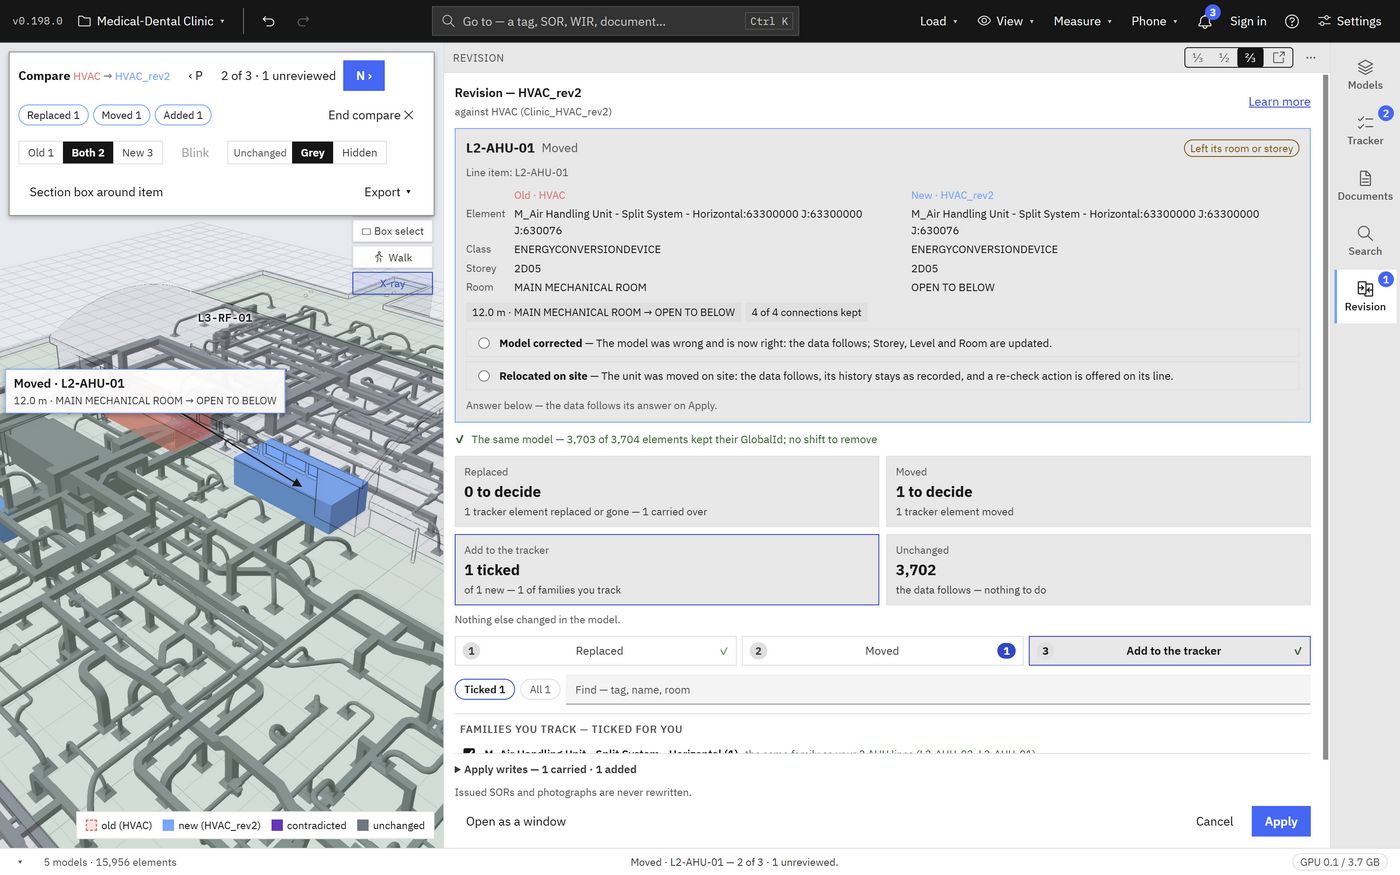Select the Model corrected radio option
The width and height of the screenshot is (1400, 875).
pyautogui.click(x=484, y=343)
